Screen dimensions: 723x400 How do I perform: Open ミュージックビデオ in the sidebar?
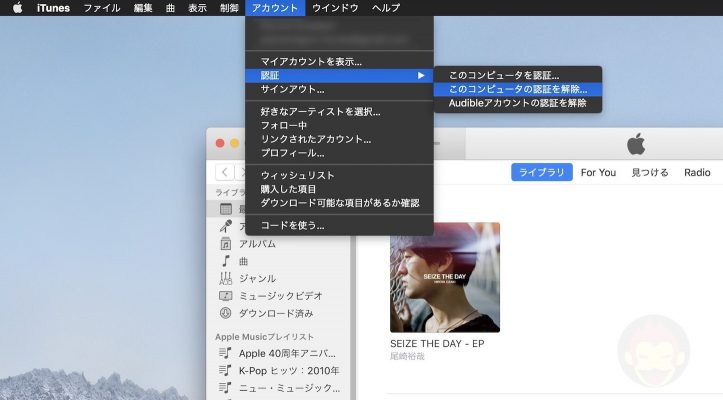click(x=280, y=296)
